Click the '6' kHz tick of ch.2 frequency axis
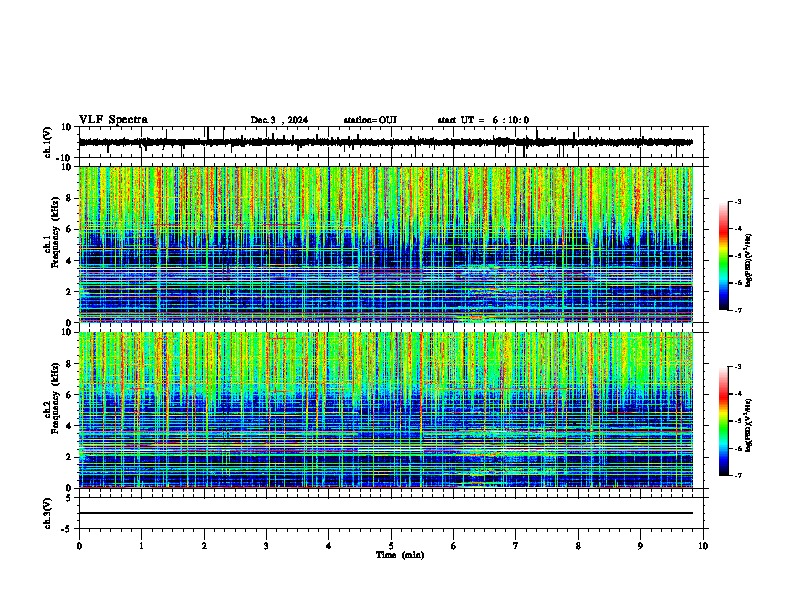Image resolution: width=792 pixels, height=612 pixels. pyautogui.click(x=71, y=395)
